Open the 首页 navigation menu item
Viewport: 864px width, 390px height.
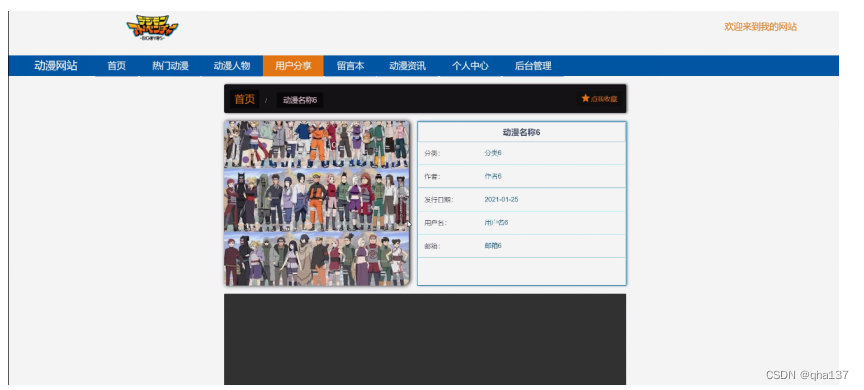(117, 66)
